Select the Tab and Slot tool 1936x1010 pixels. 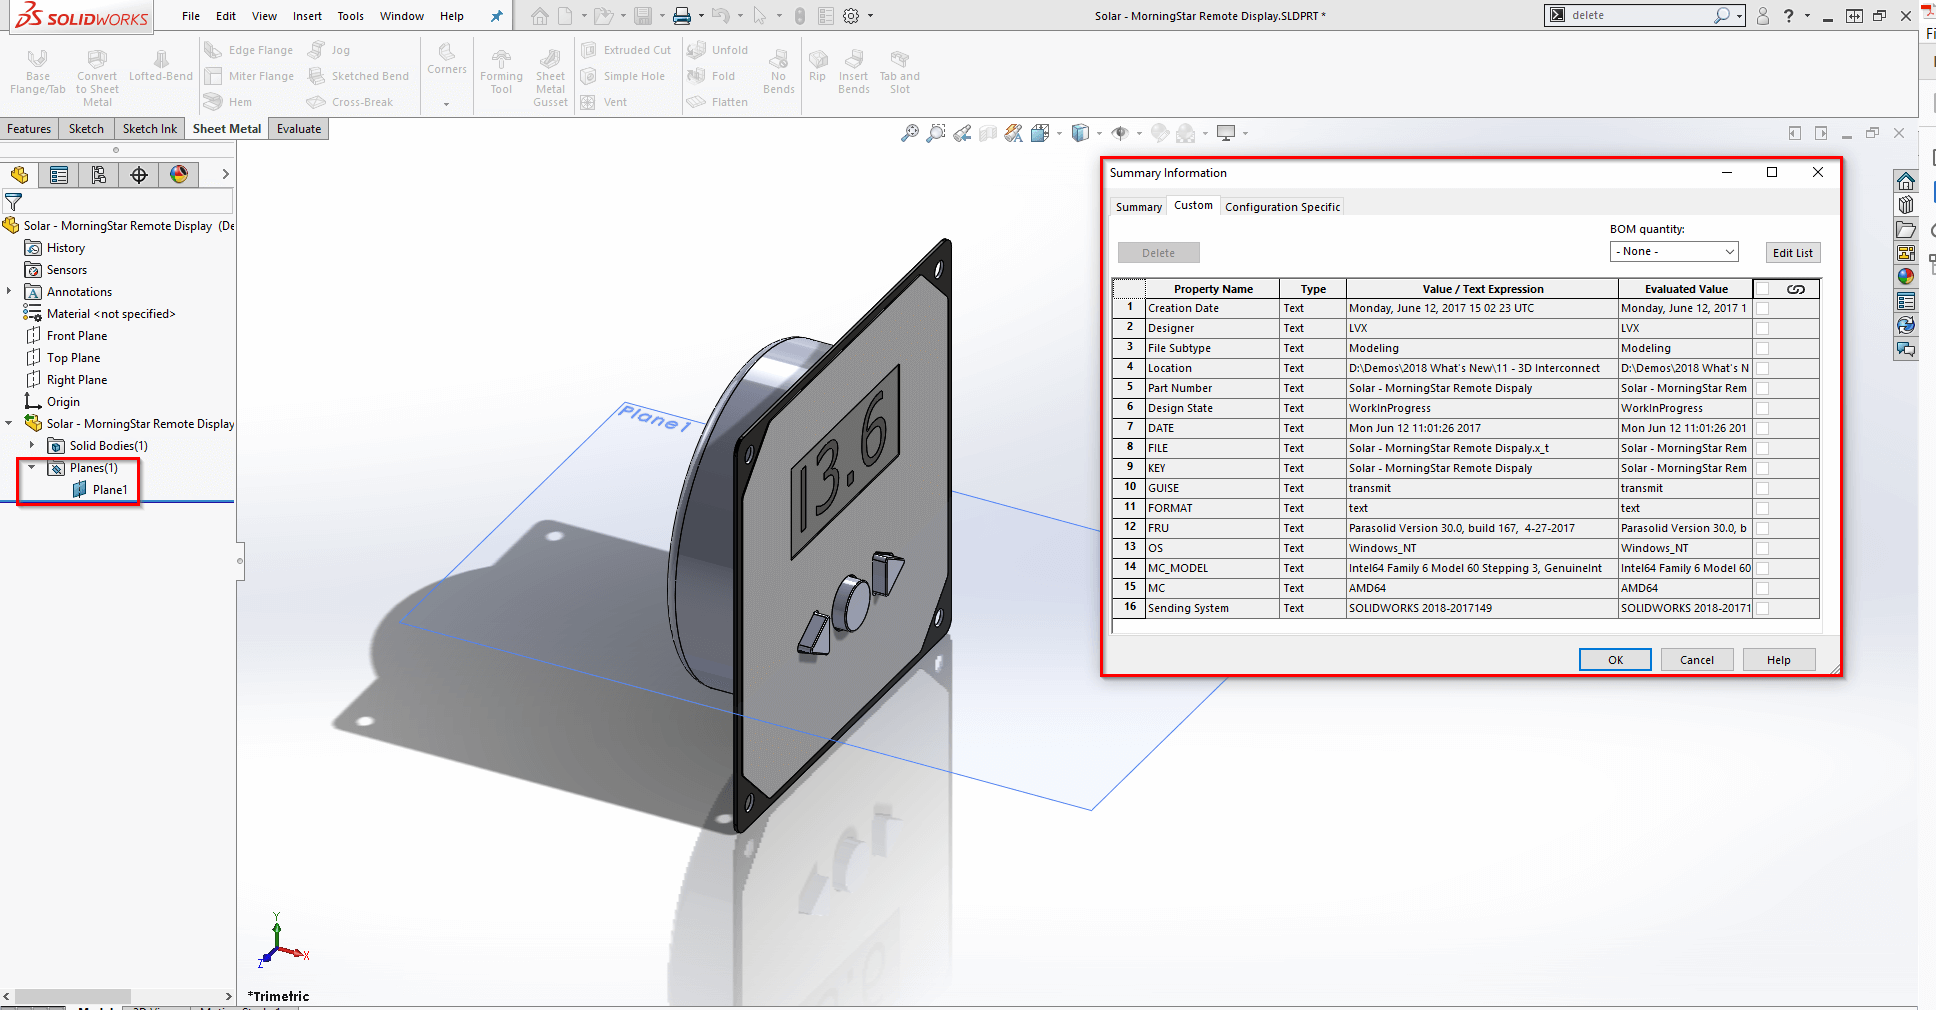[899, 71]
